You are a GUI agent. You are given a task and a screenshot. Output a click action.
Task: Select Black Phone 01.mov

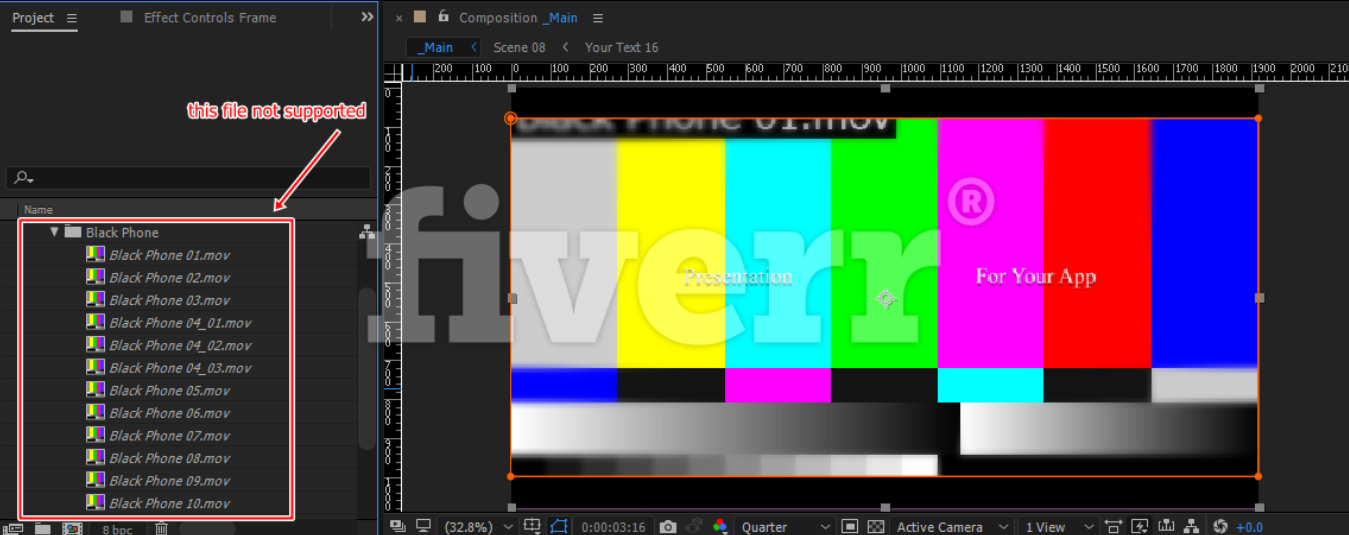tap(170, 255)
